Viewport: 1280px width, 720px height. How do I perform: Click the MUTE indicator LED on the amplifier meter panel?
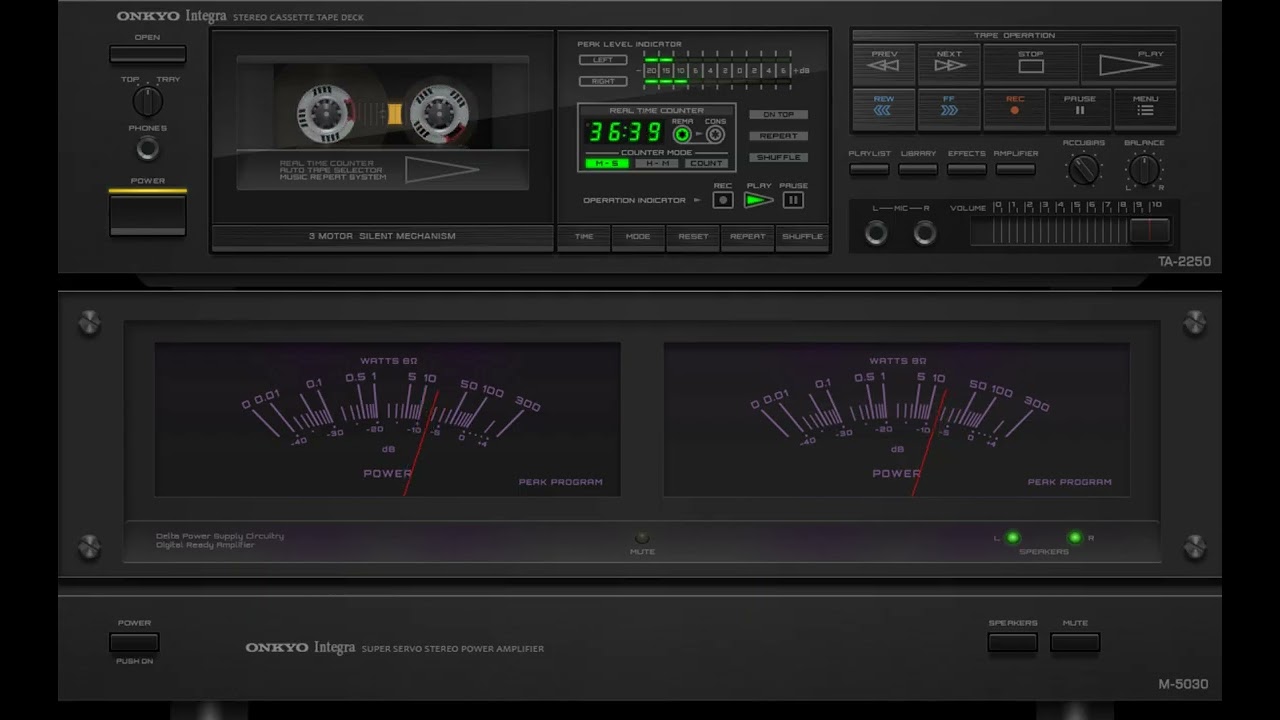pos(642,538)
